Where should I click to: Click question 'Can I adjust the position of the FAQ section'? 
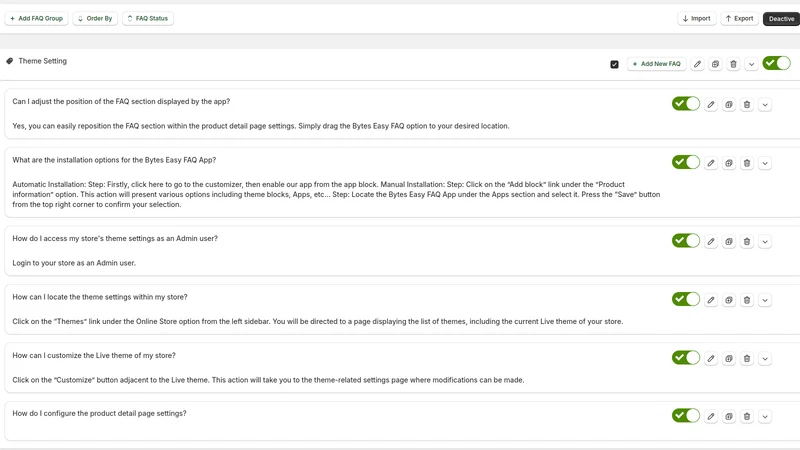click(x=121, y=102)
